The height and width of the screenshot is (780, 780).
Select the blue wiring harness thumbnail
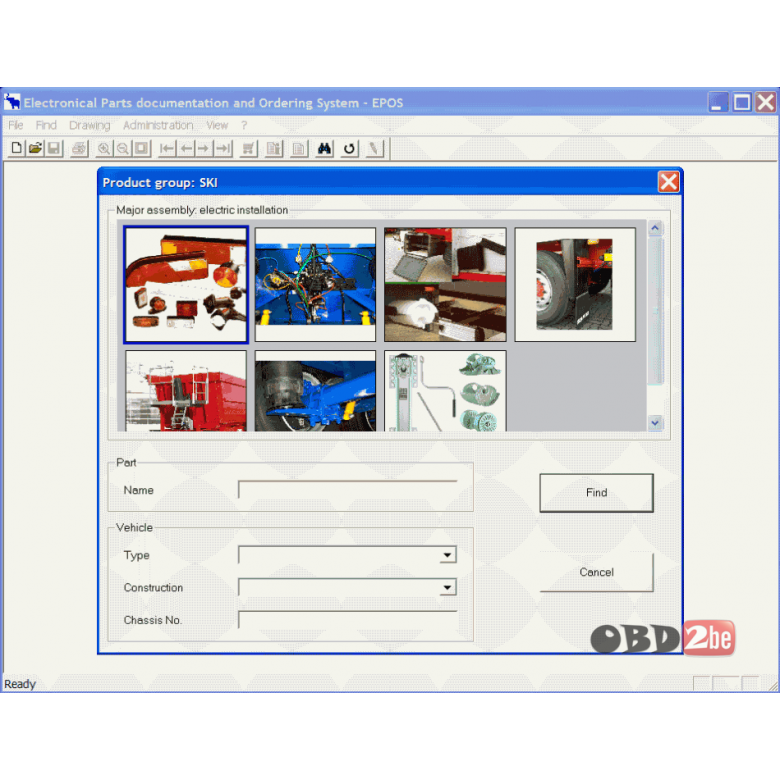click(x=315, y=284)
